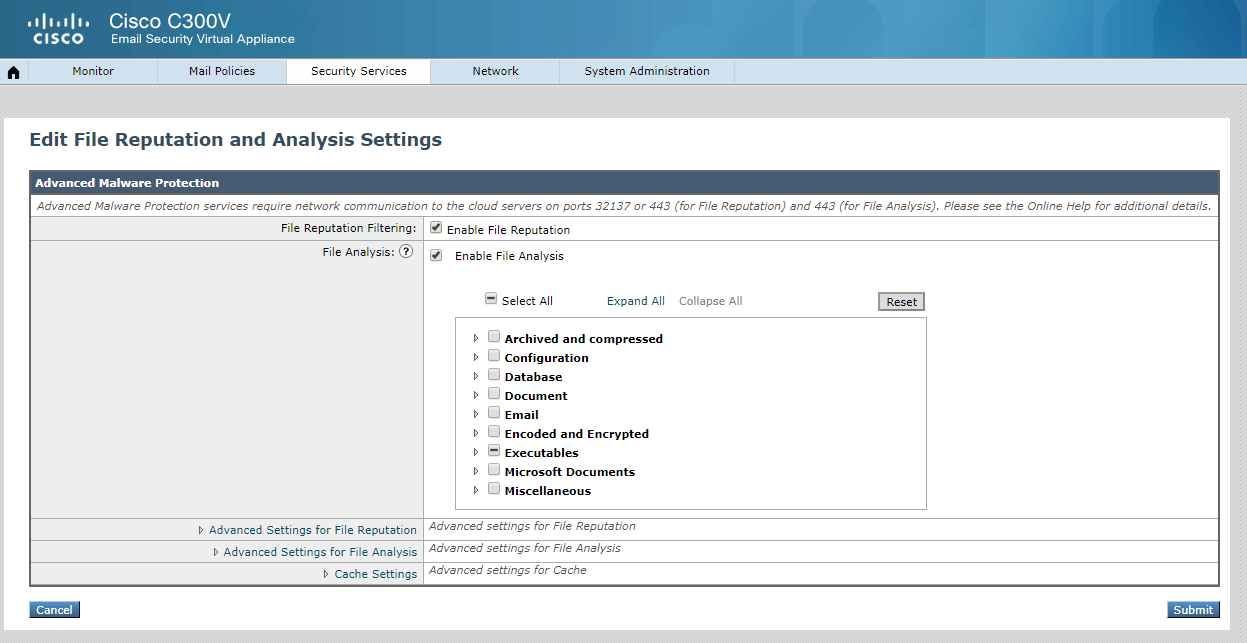This screenshot has width=1247, height=643.
Task: Check the Miscellaneous checkbox
Action: pos(494,490)
